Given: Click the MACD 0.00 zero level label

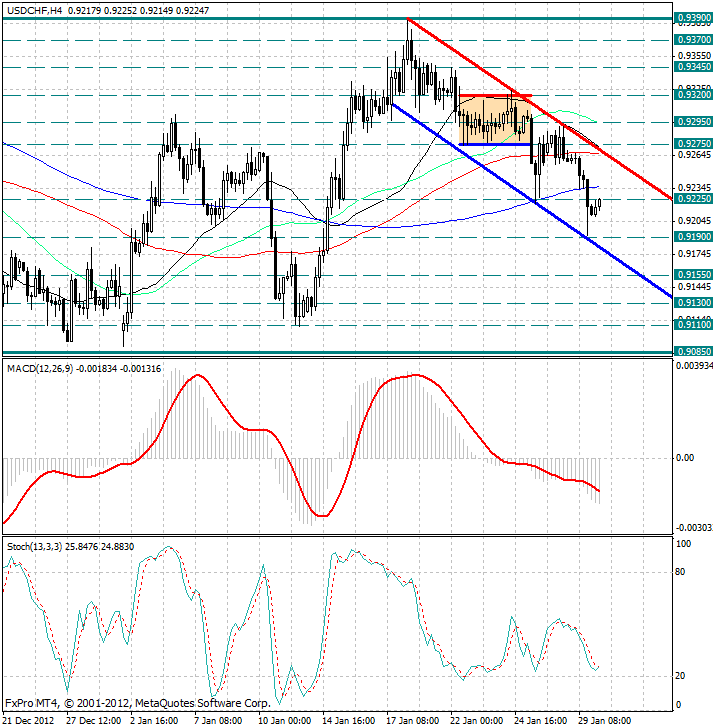Looking at the screenshot, I should (685, 458).
